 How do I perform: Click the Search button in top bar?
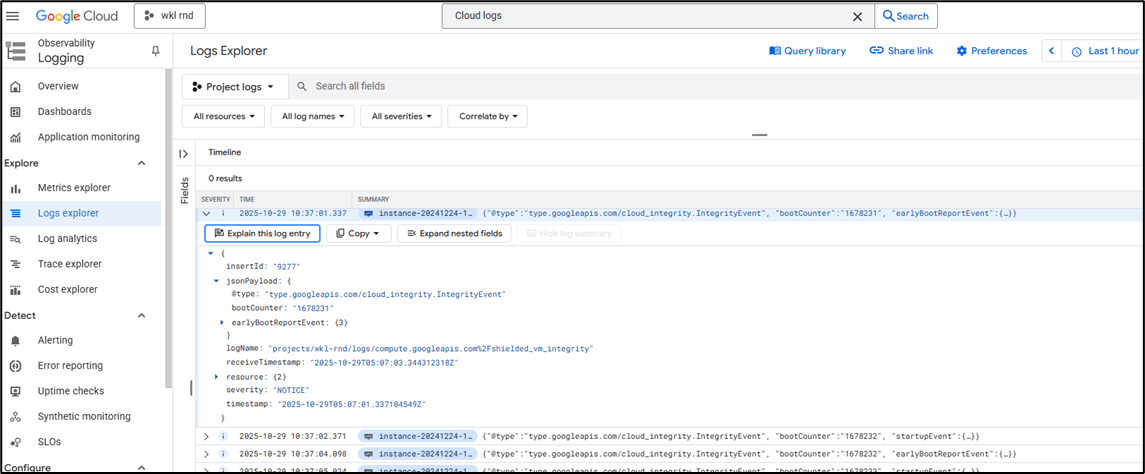(x=905, y=16)
